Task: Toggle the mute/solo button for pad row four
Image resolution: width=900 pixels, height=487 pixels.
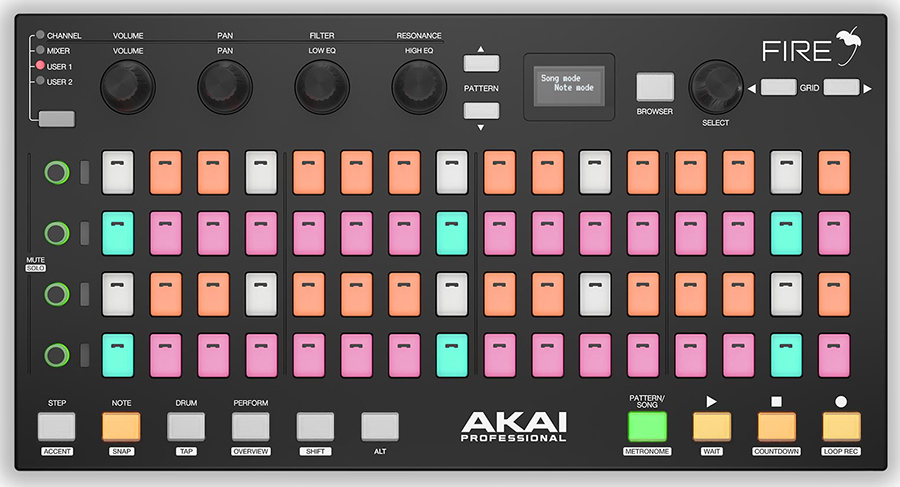Action: (x=57, y=355)
